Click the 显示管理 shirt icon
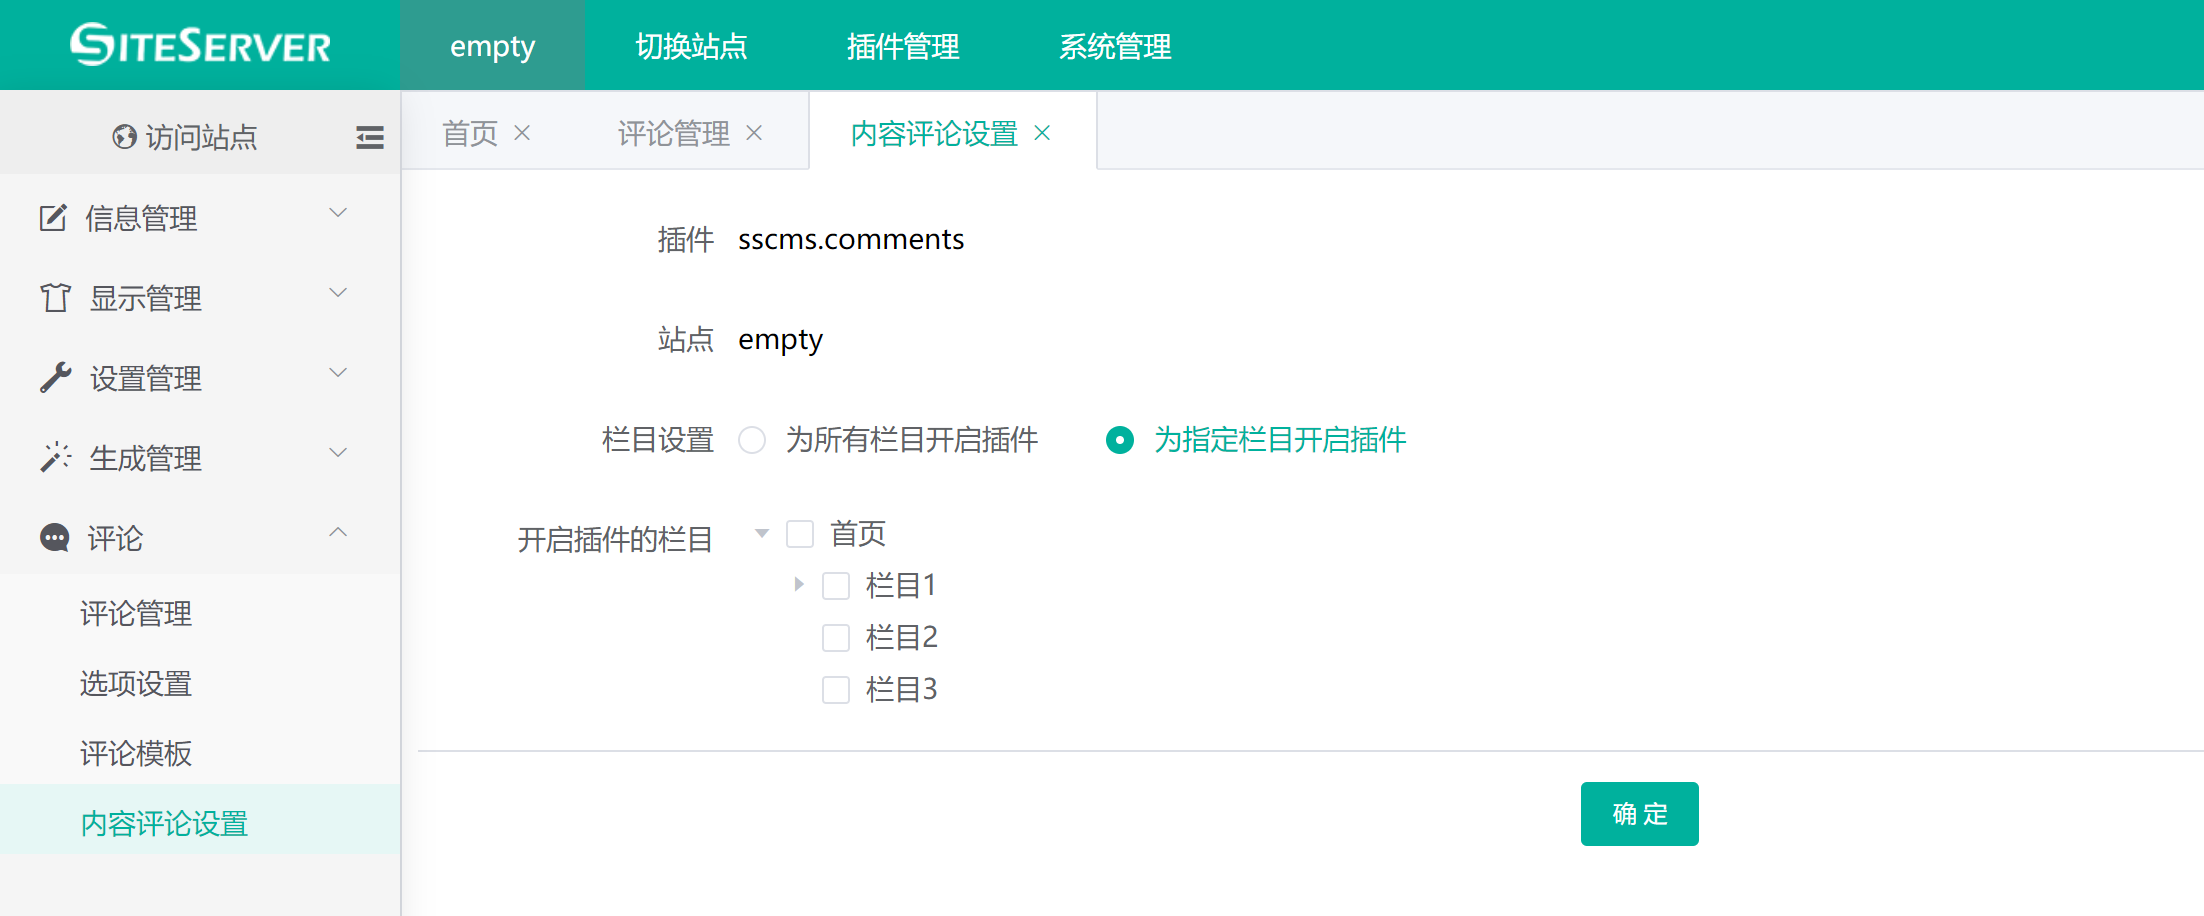This screenshot has width=2204, height=916. point(55,298)
